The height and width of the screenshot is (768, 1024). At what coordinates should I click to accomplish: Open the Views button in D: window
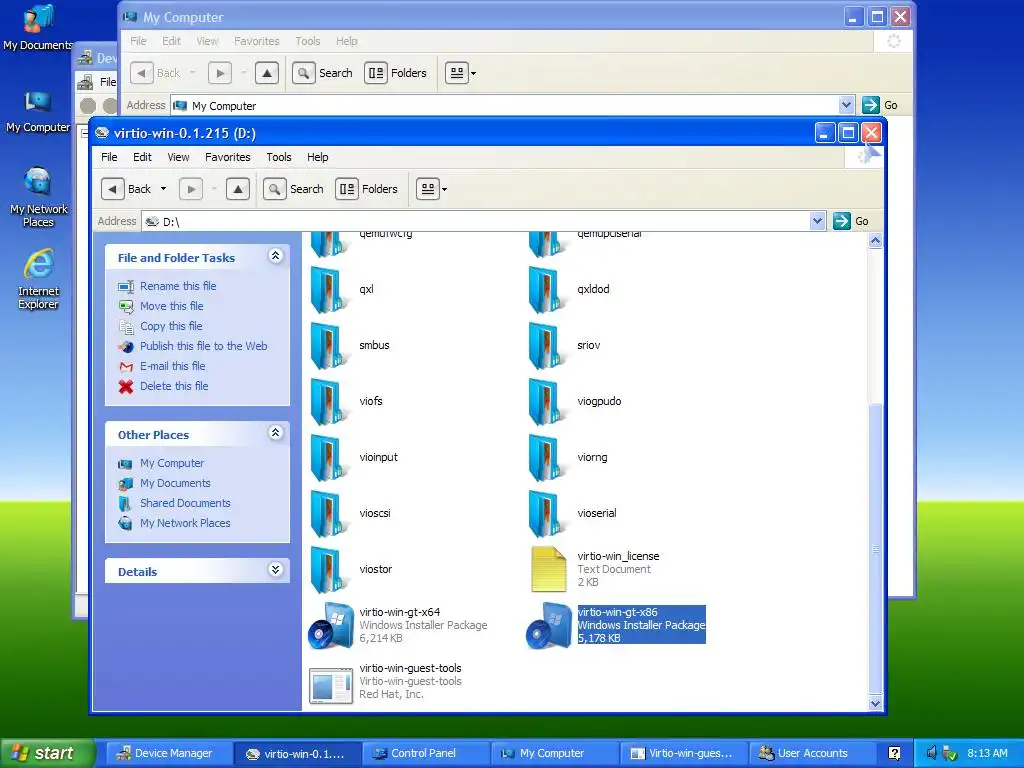click(428, 189)
